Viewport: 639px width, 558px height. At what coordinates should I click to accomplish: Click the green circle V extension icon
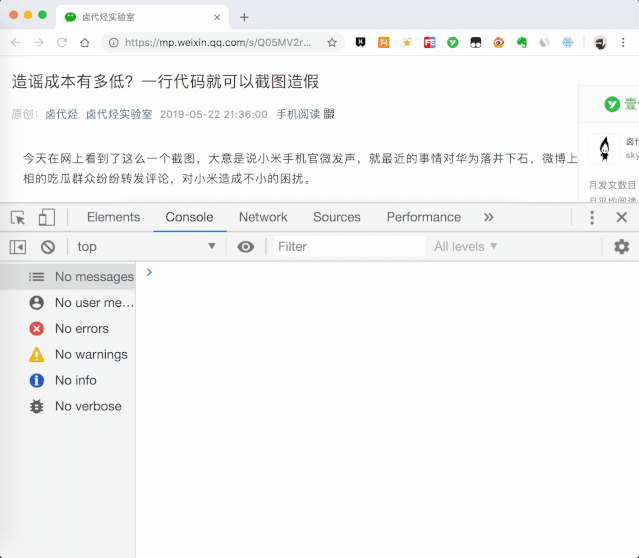pyautogui.click(x=453, y=42)
